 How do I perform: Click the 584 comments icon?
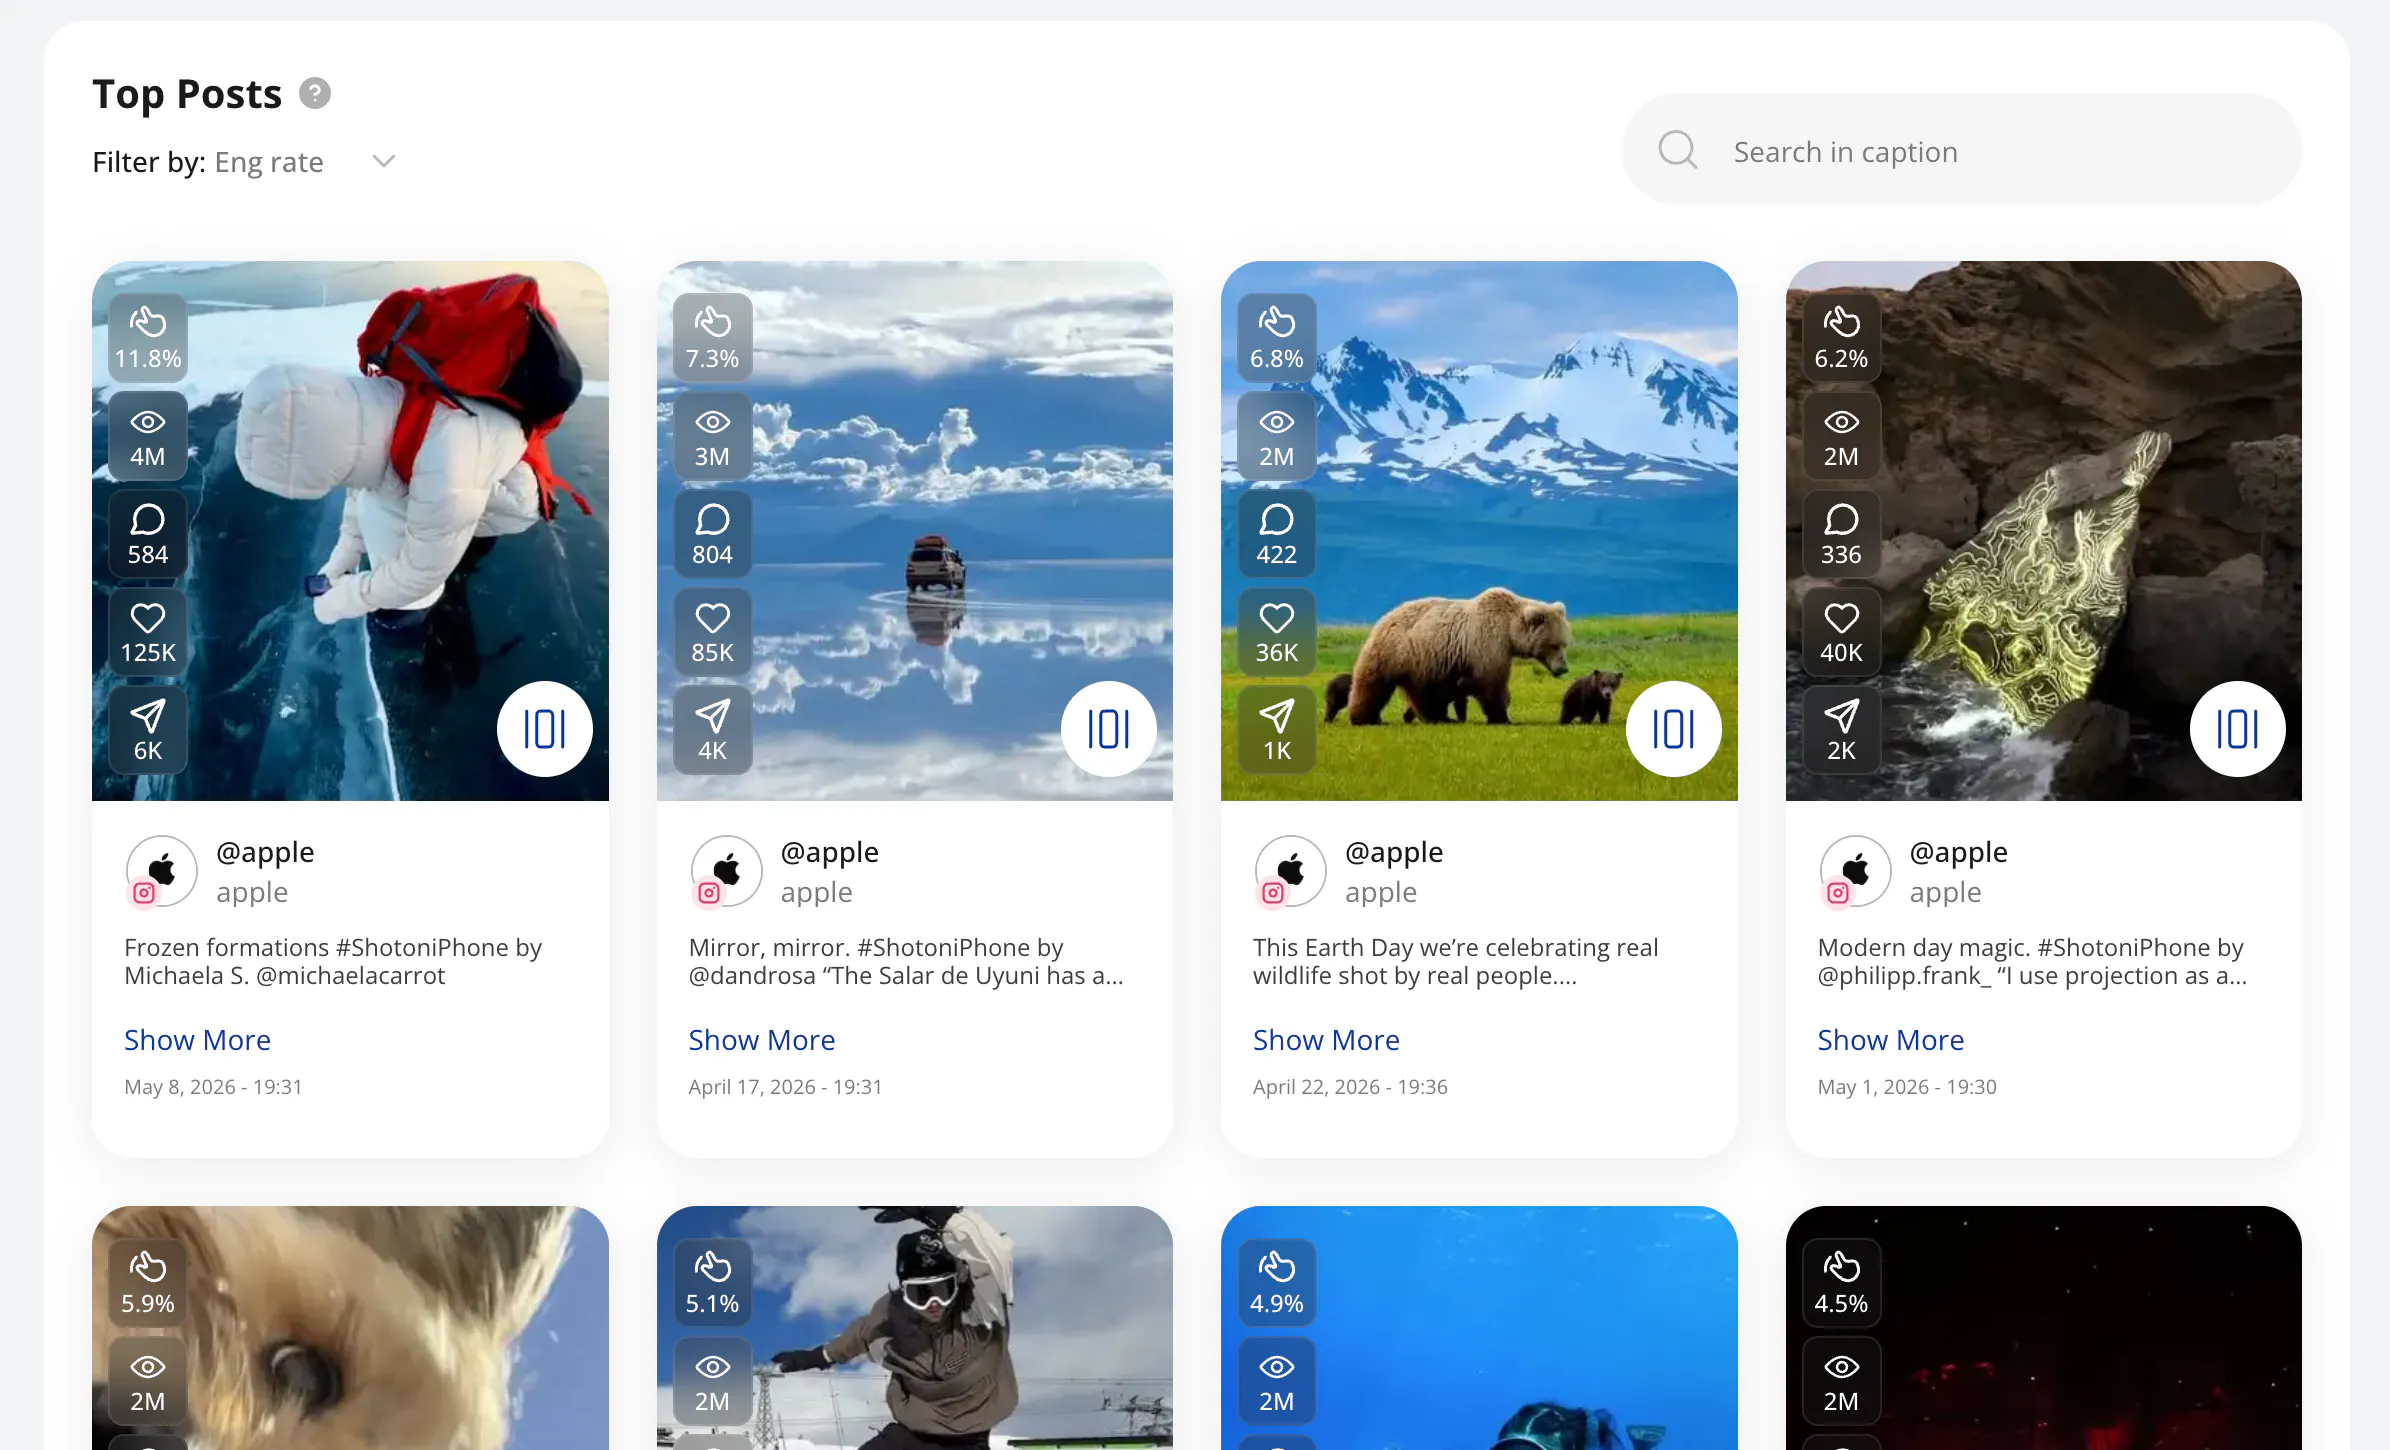pos(148,519)
